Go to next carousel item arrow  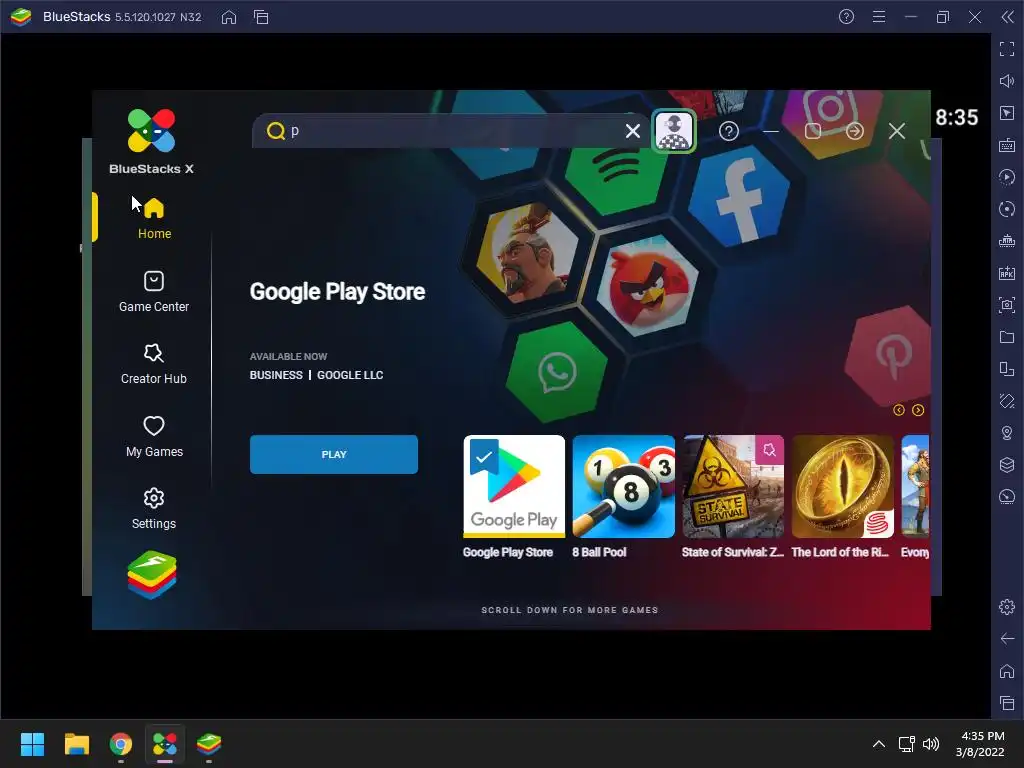pyautogui.click(x=918, y=410)
